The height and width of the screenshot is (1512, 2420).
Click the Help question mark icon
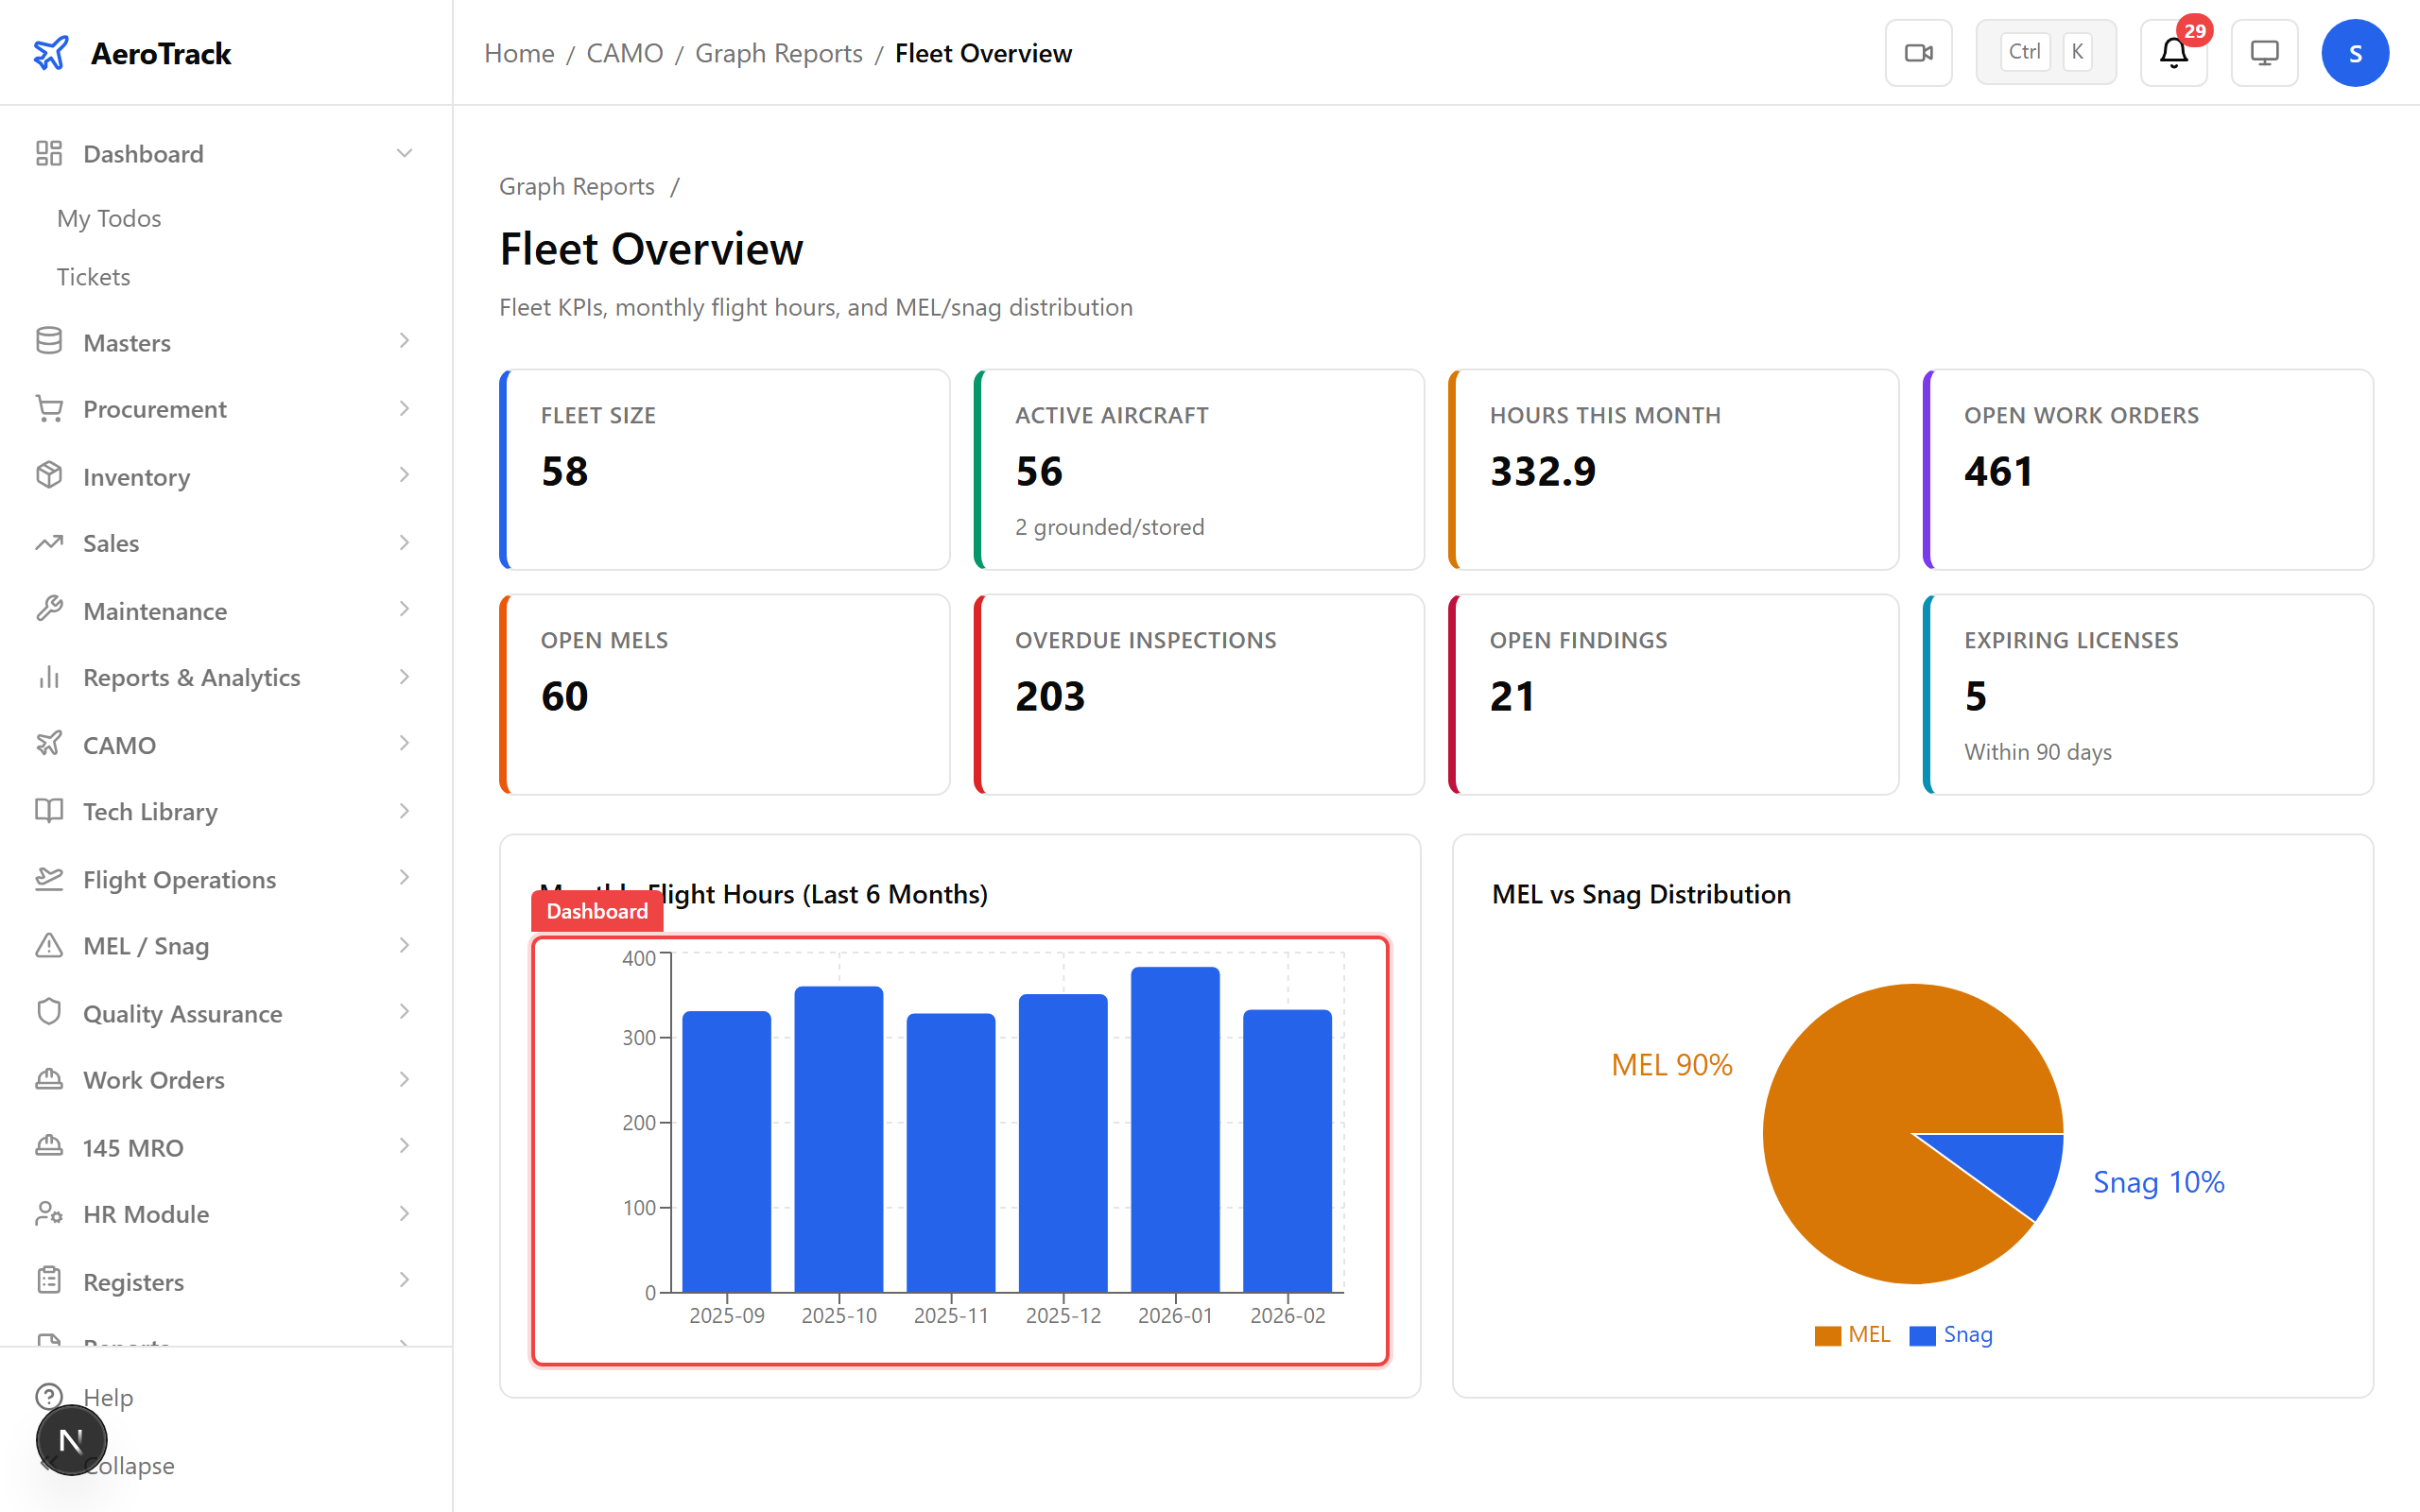point(49,1397)
